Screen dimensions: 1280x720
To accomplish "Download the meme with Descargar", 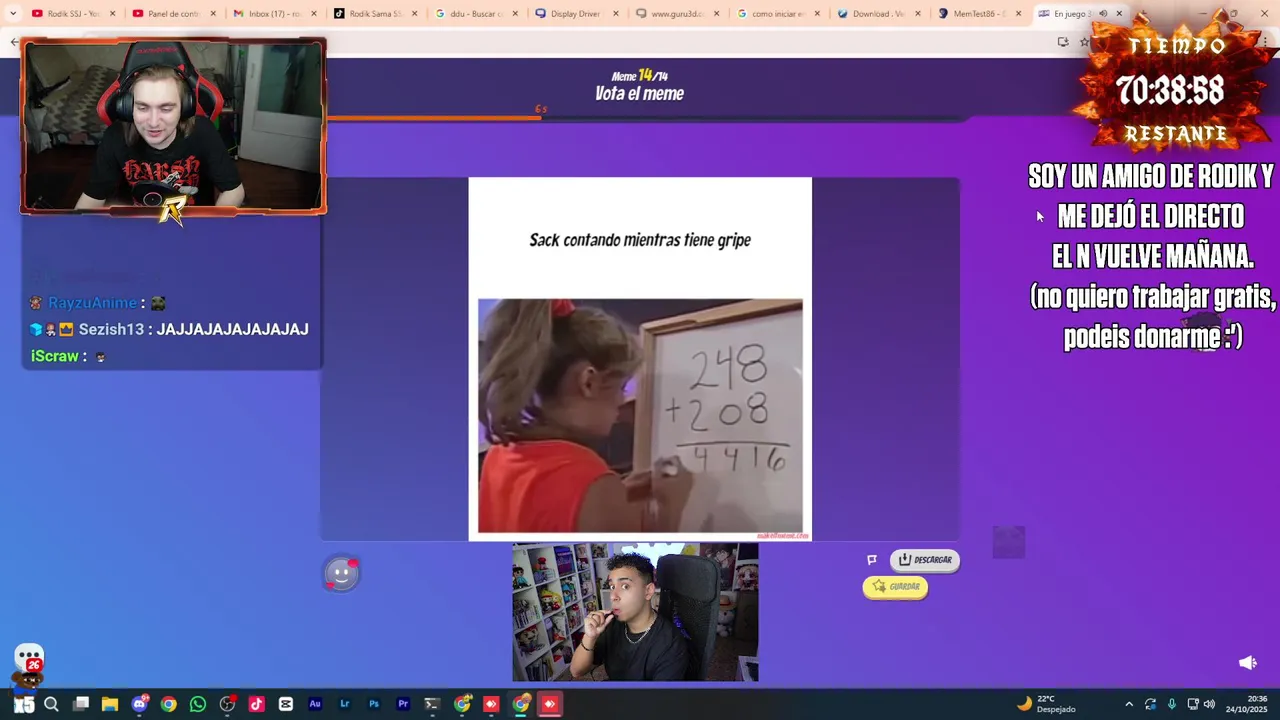I will point(925,560).
